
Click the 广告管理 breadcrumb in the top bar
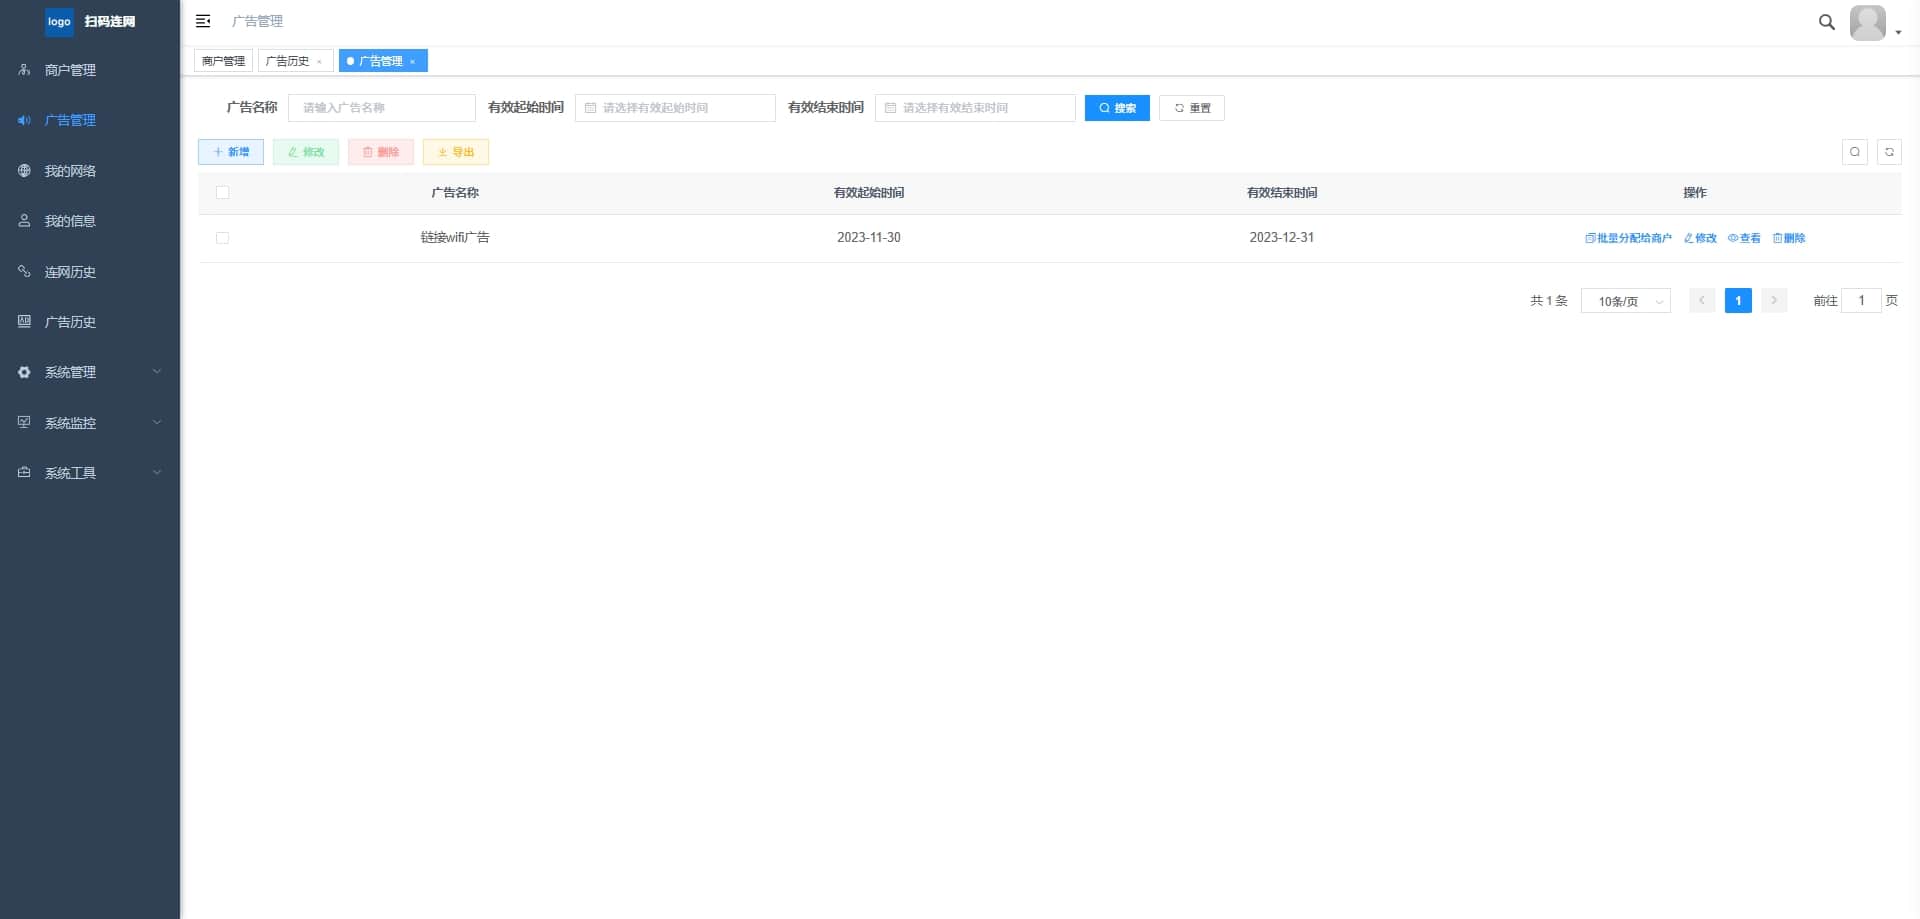257,21
